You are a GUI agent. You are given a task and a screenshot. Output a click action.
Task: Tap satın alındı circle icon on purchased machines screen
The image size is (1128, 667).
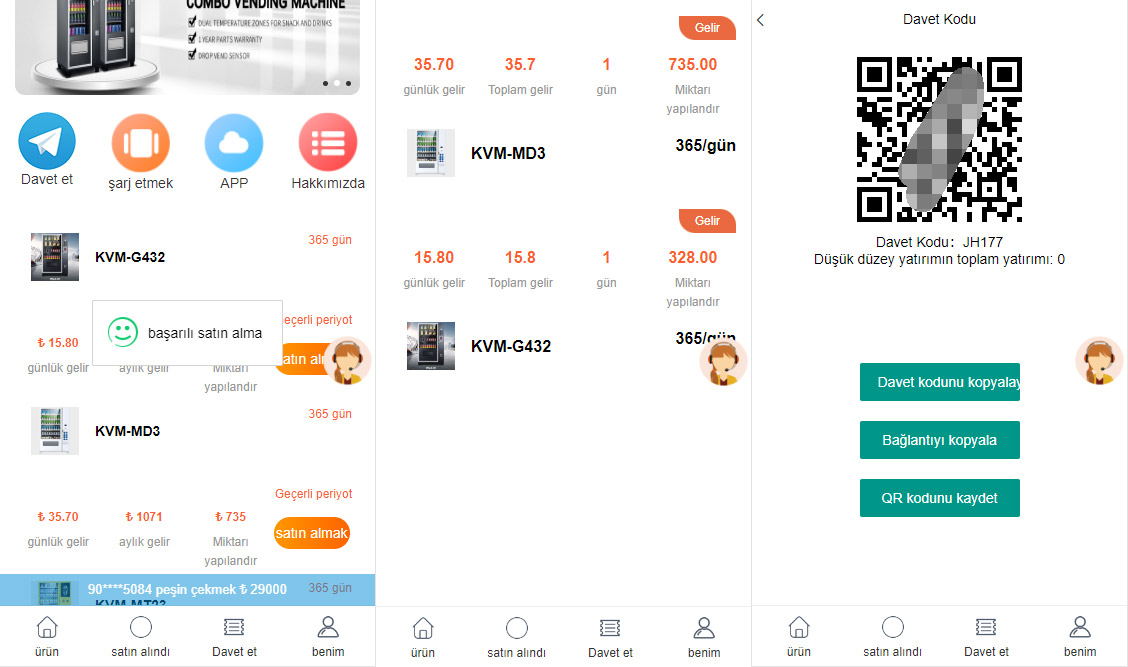pyautogui.click(x=517, y=628)
